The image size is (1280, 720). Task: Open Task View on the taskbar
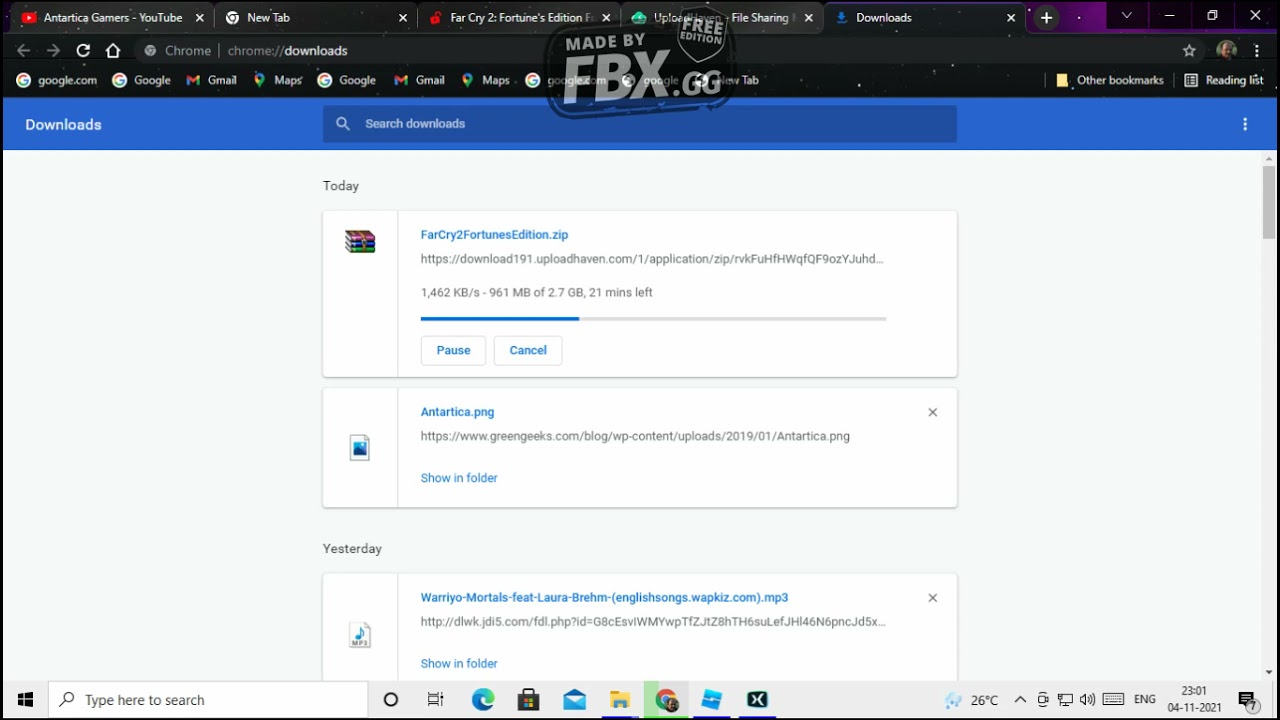pos(435,700)
